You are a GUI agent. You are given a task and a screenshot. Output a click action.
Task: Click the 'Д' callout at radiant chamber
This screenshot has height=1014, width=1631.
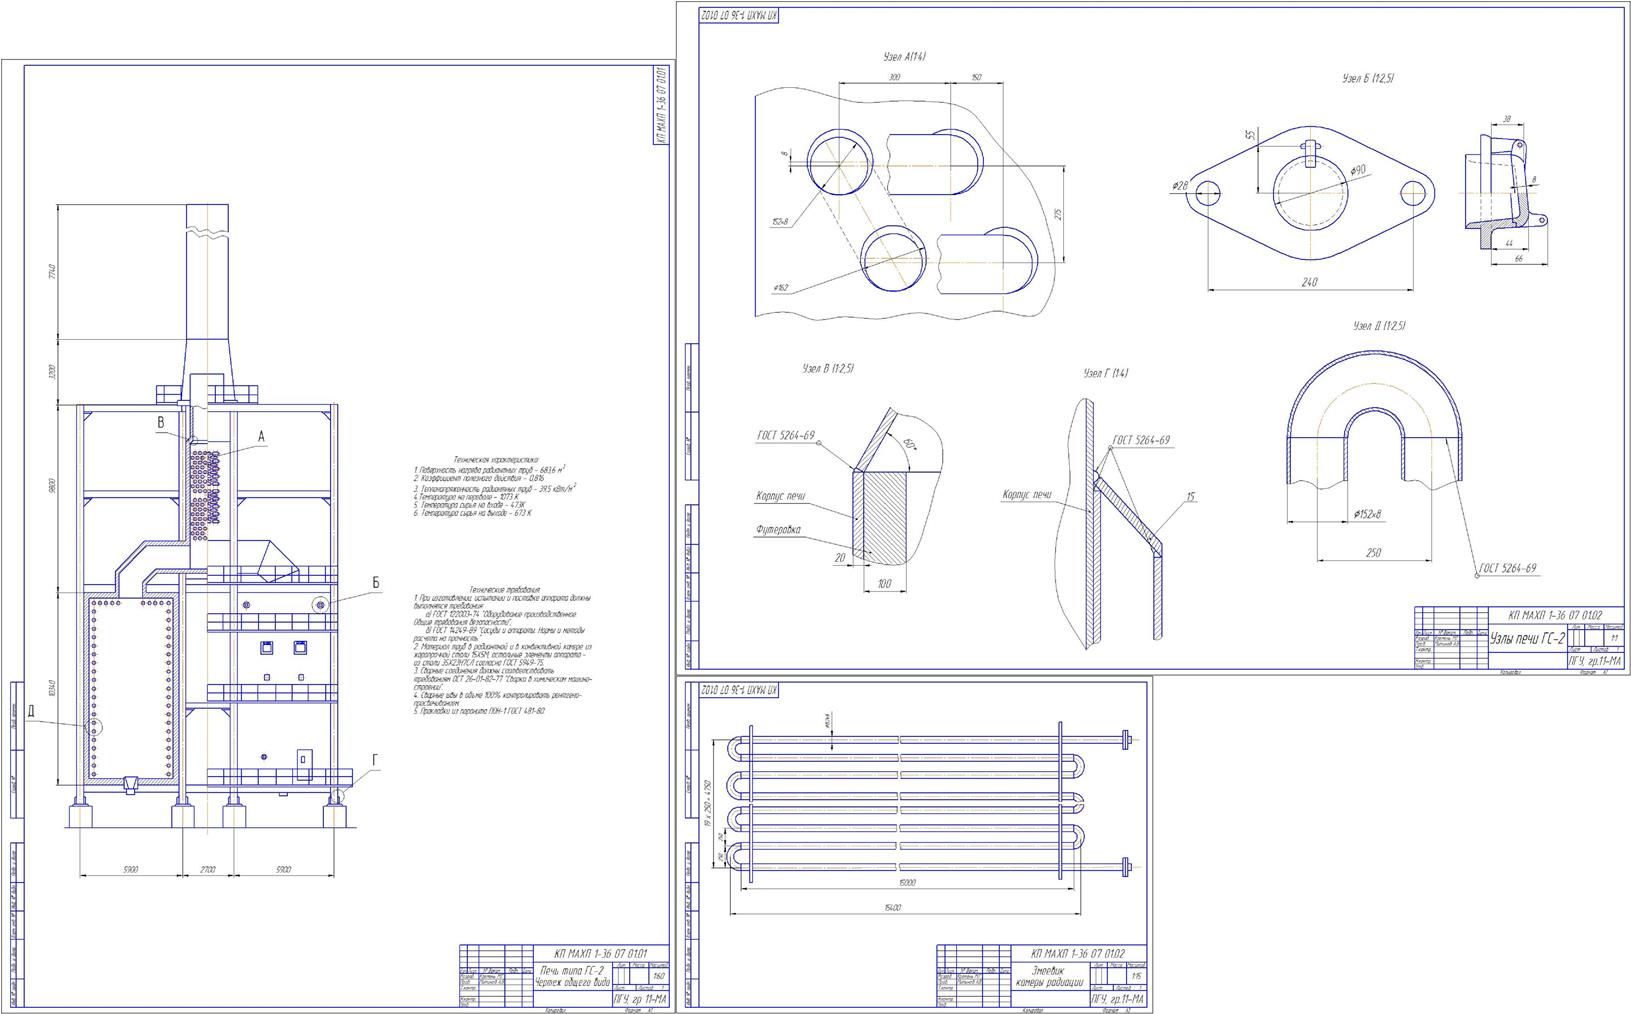coord(31,713)
